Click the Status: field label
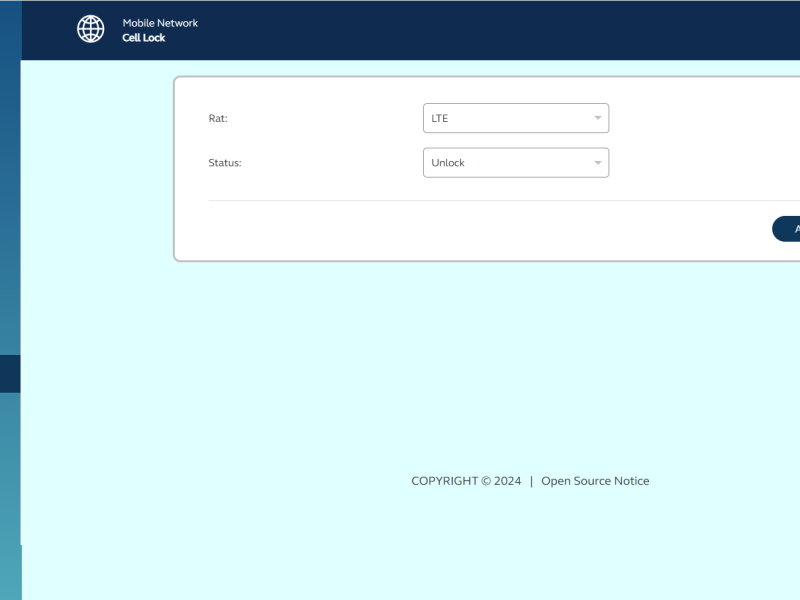 225,163
